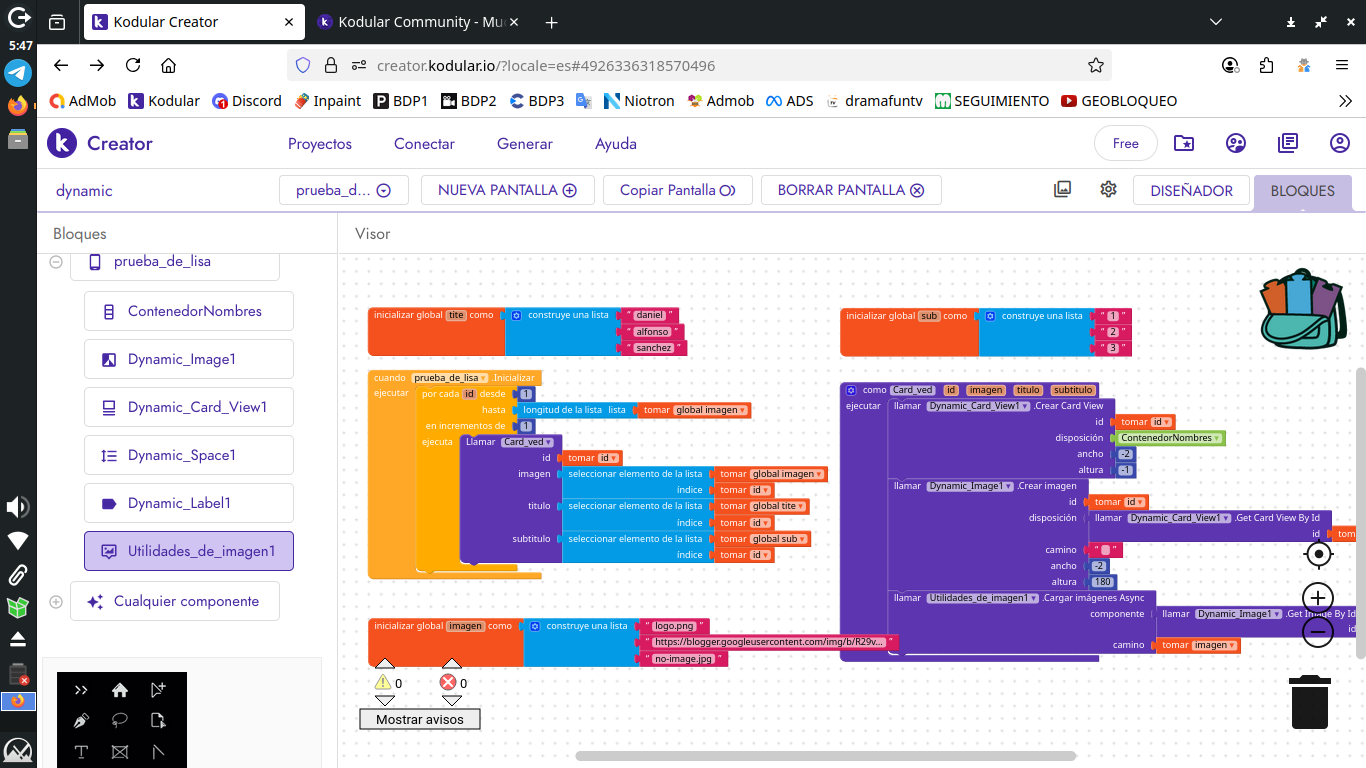The height and width of the screenshot is (768, 1366).
Task: Click the trash can in the workspace
Action: click(x=1310, y=702)
